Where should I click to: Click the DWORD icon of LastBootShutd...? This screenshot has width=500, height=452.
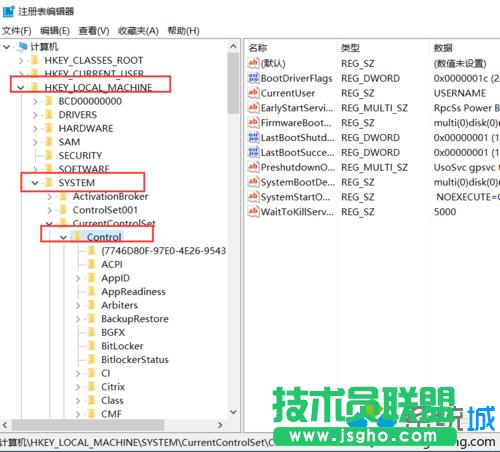253,137
